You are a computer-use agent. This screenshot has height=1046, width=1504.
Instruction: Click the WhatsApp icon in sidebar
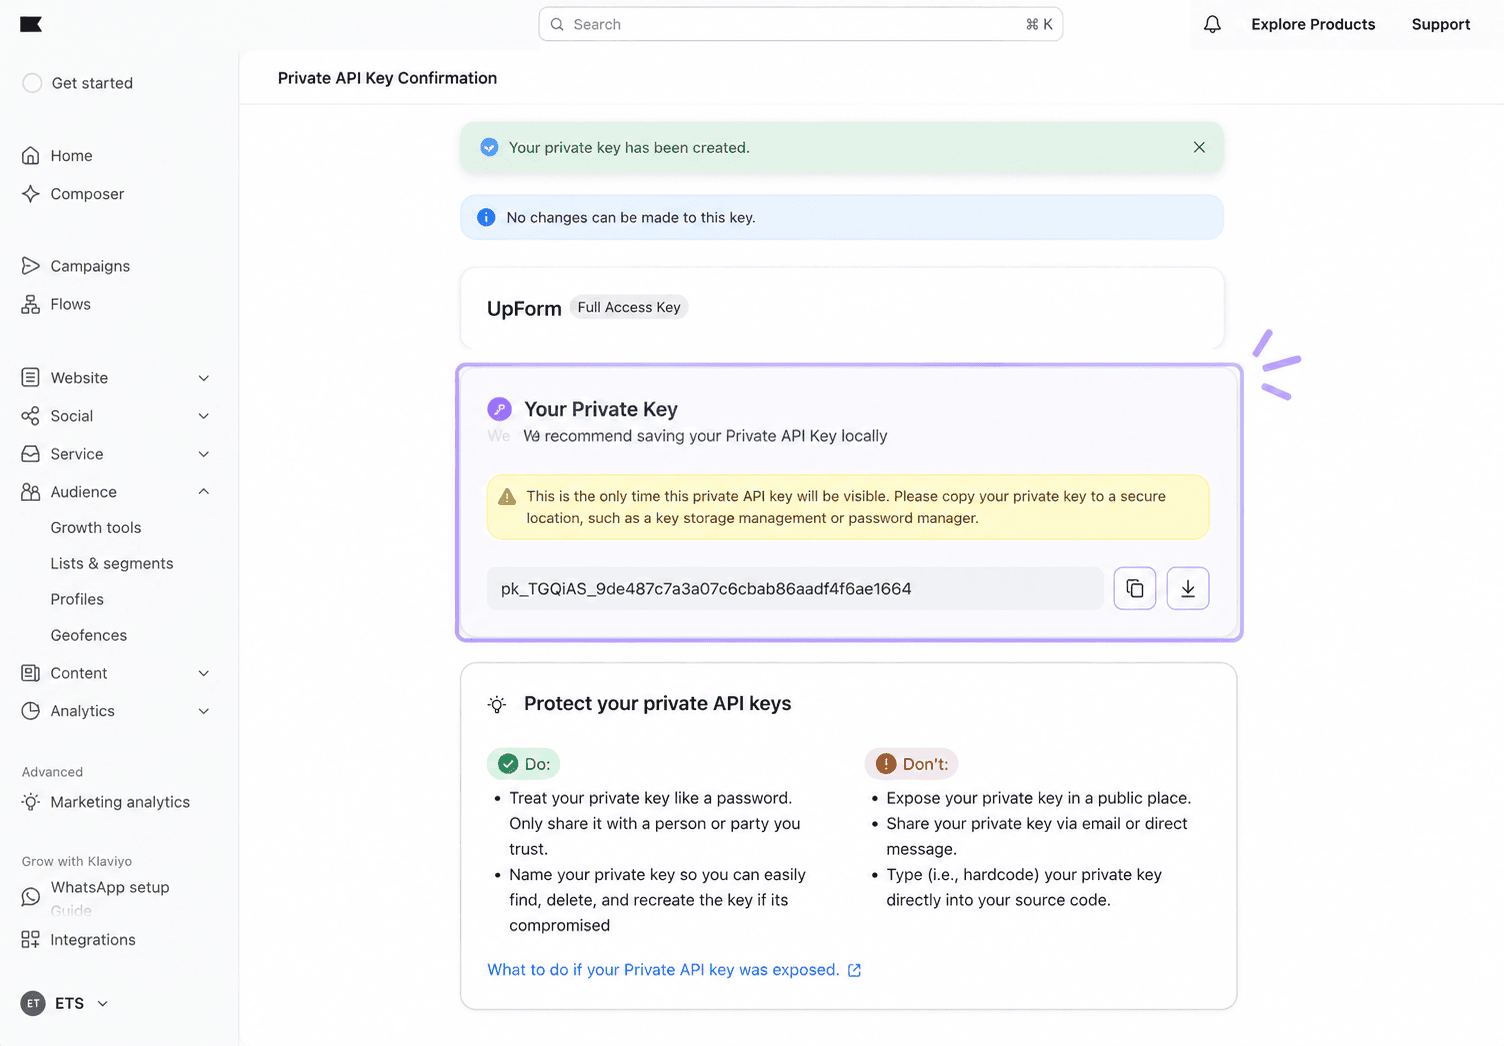tap(31, 897)
